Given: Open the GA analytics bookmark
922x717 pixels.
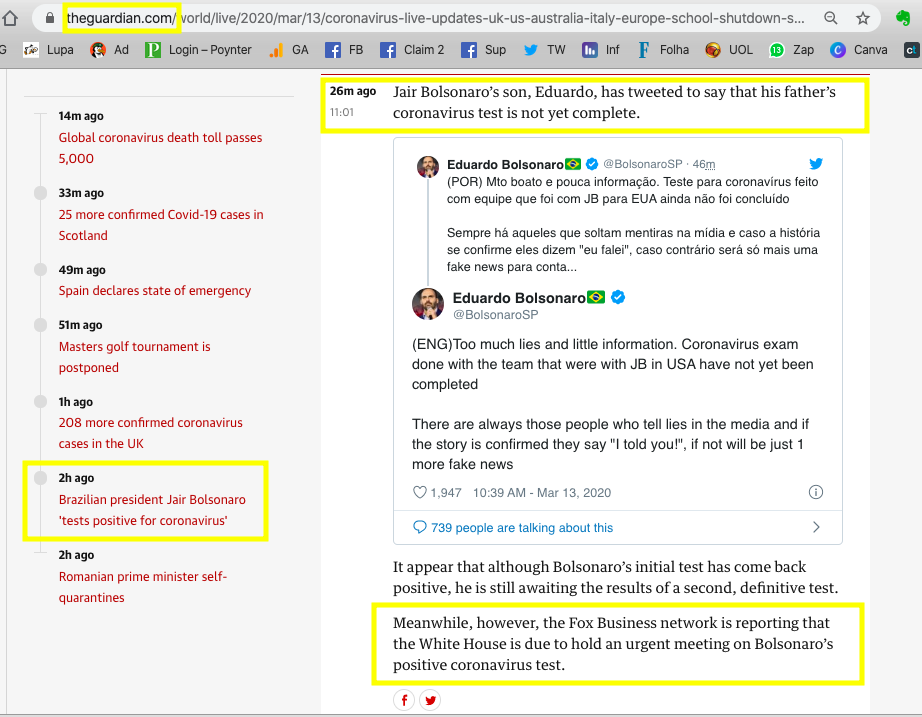Looking at the screenshot, I should coord(289,50).
